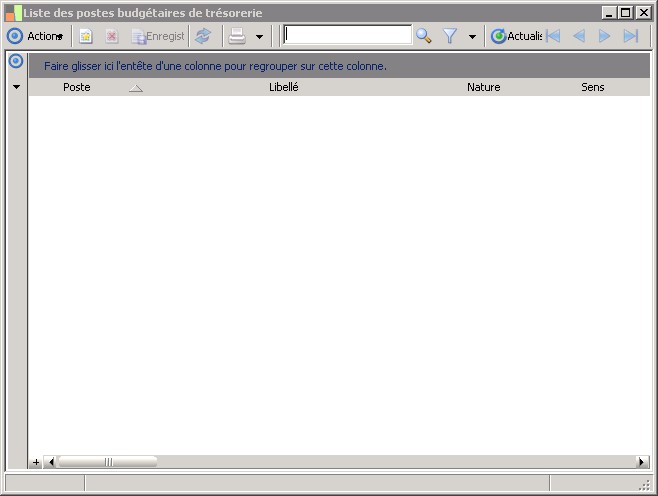This screenshot has height=496, width=658.
Task: Click the horizontal scrollbar thumb
Action: 108,462
